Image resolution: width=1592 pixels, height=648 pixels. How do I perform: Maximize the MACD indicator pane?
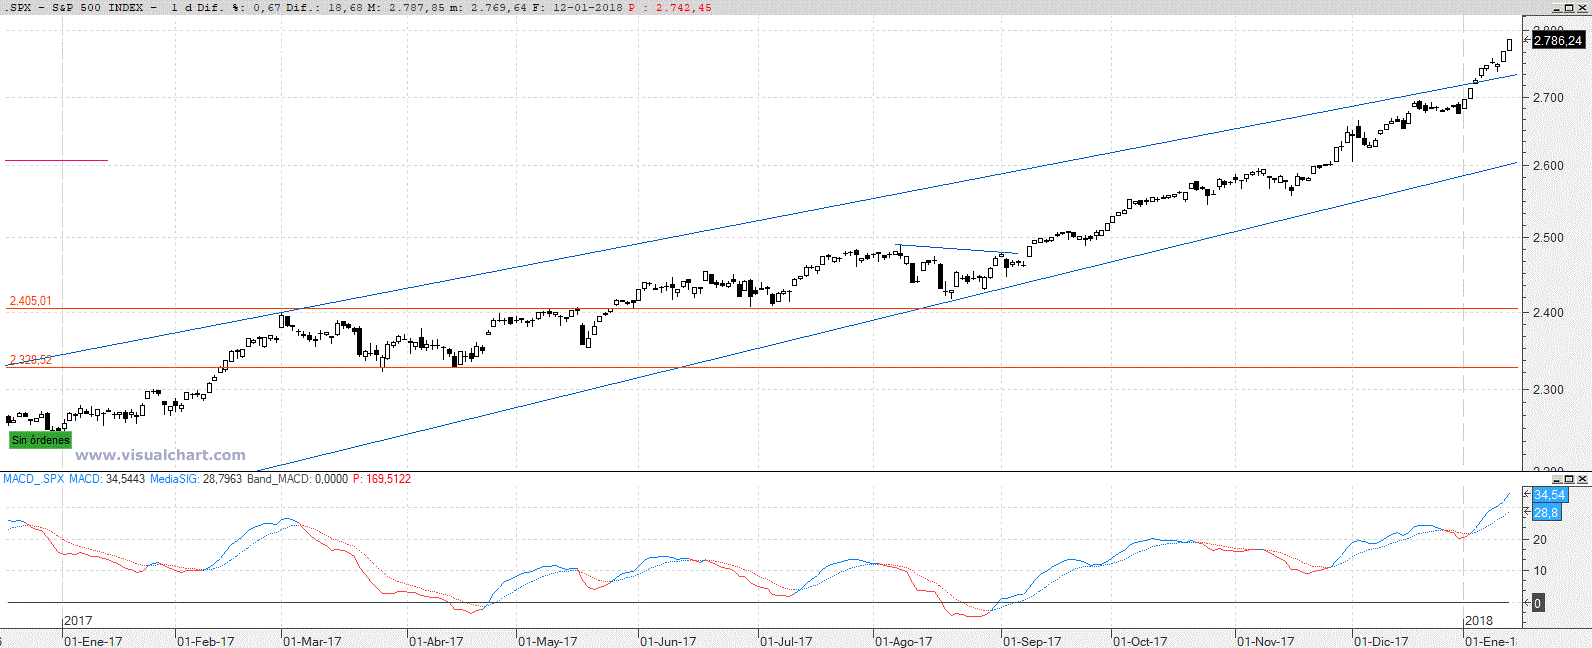(x=1568, y=479)
